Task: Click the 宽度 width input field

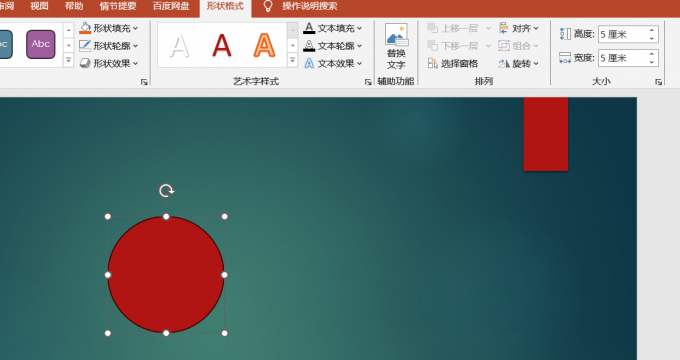Action: point(623,58)
